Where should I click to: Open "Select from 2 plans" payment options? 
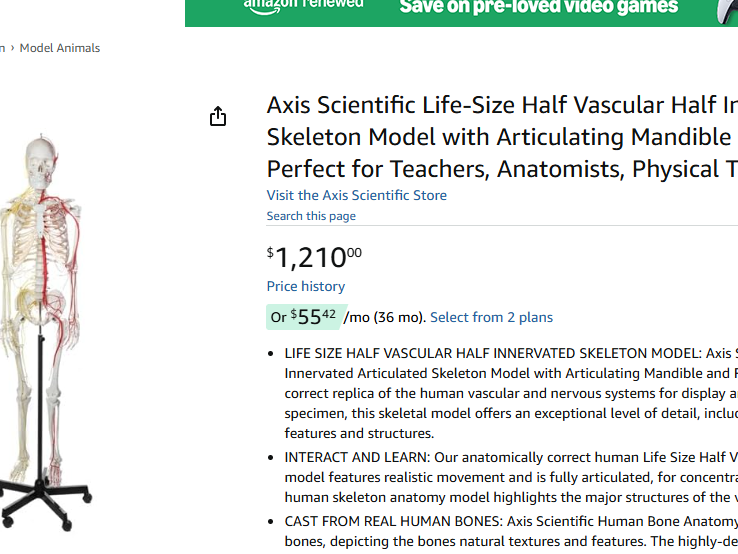click(x=491, y=317)
